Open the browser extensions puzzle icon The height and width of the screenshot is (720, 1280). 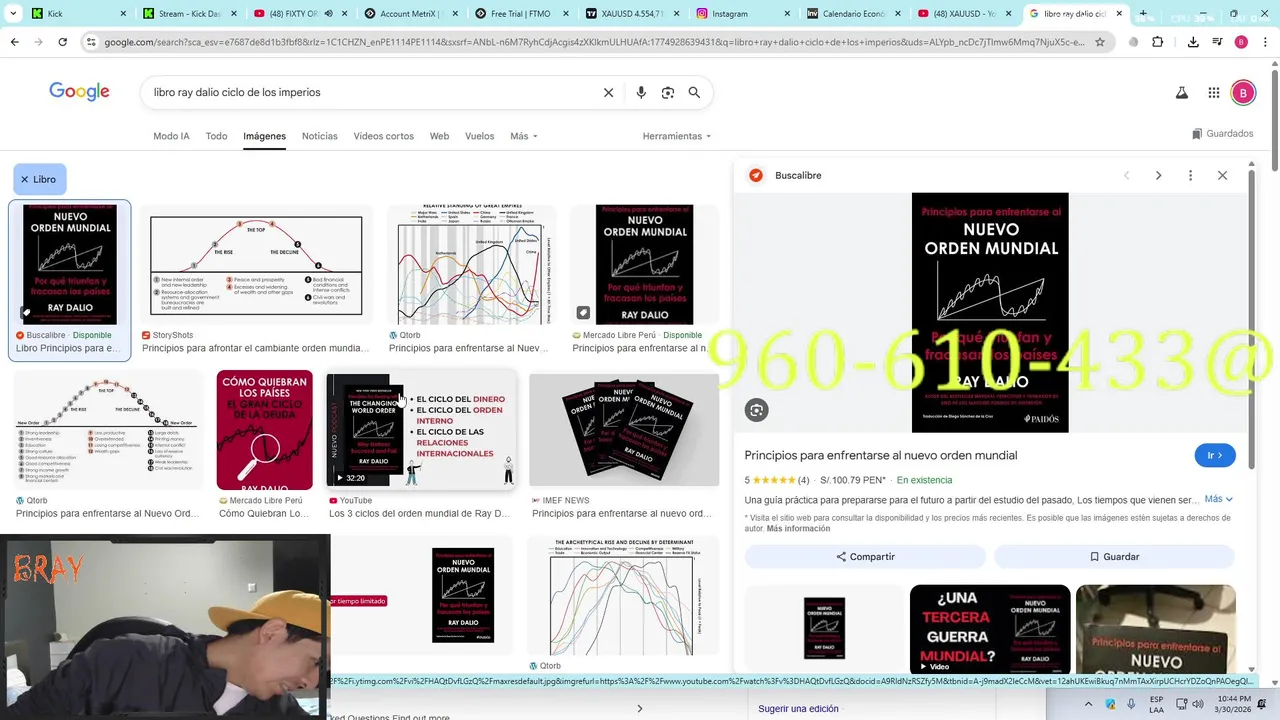coord(1158,42)
